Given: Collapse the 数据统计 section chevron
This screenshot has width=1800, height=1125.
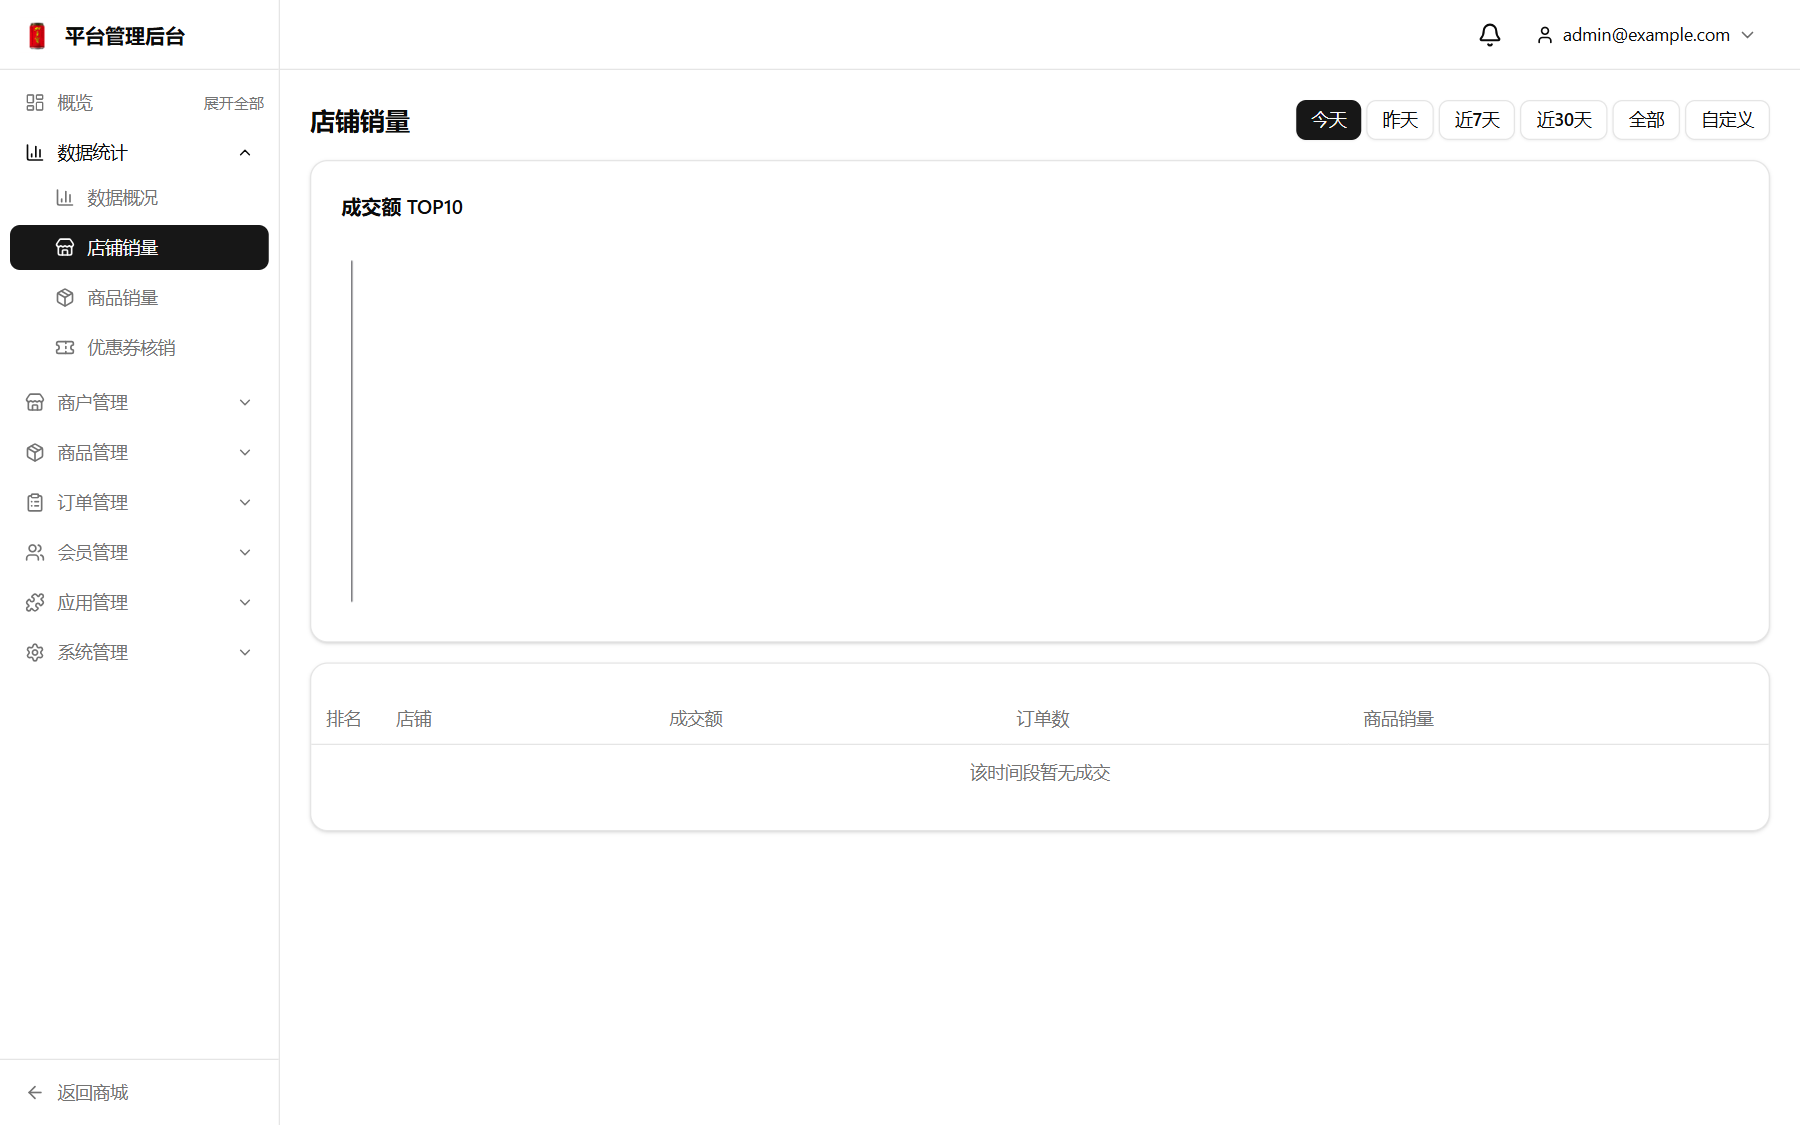Looking at the screenshot, I should (x=245, y=153).
